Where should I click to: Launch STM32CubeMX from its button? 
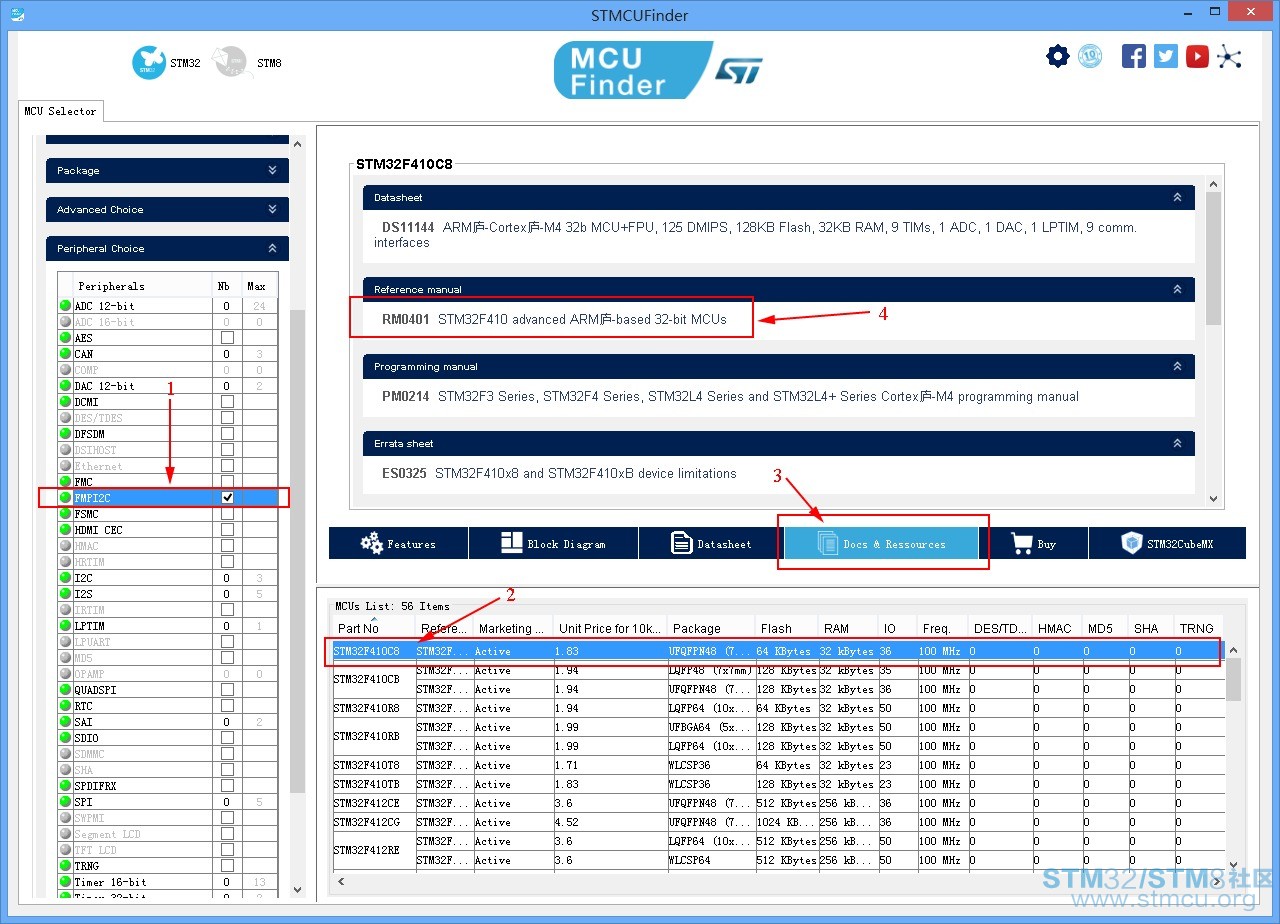1167,543
